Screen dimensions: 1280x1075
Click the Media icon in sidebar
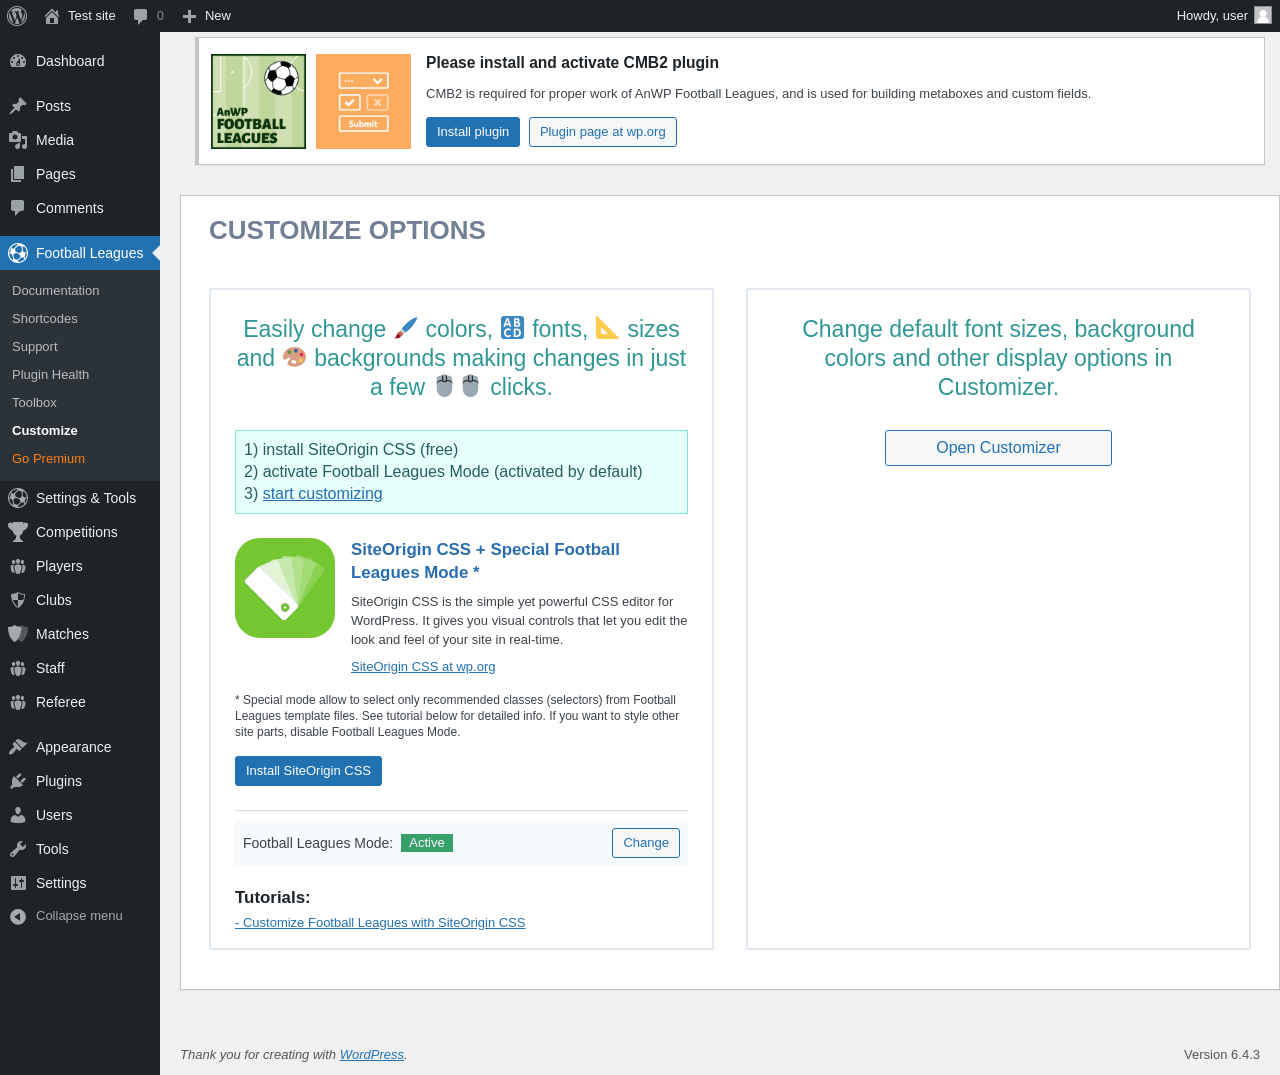click(18, 140)
